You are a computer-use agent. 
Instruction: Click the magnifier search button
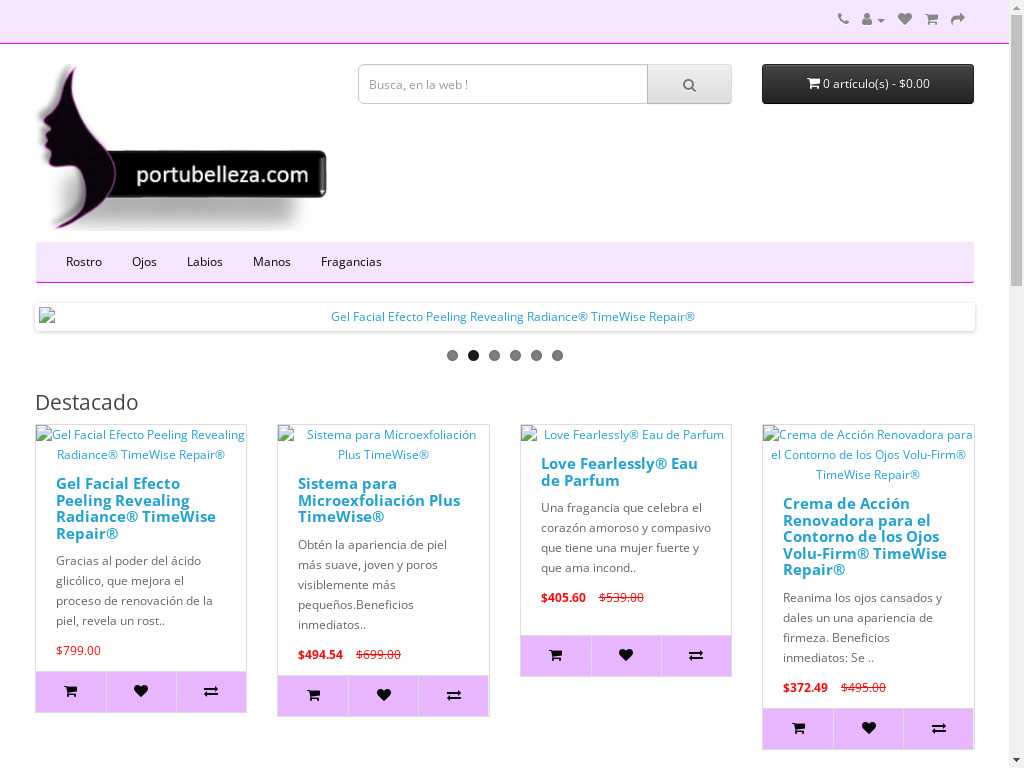tap(689, 84)
